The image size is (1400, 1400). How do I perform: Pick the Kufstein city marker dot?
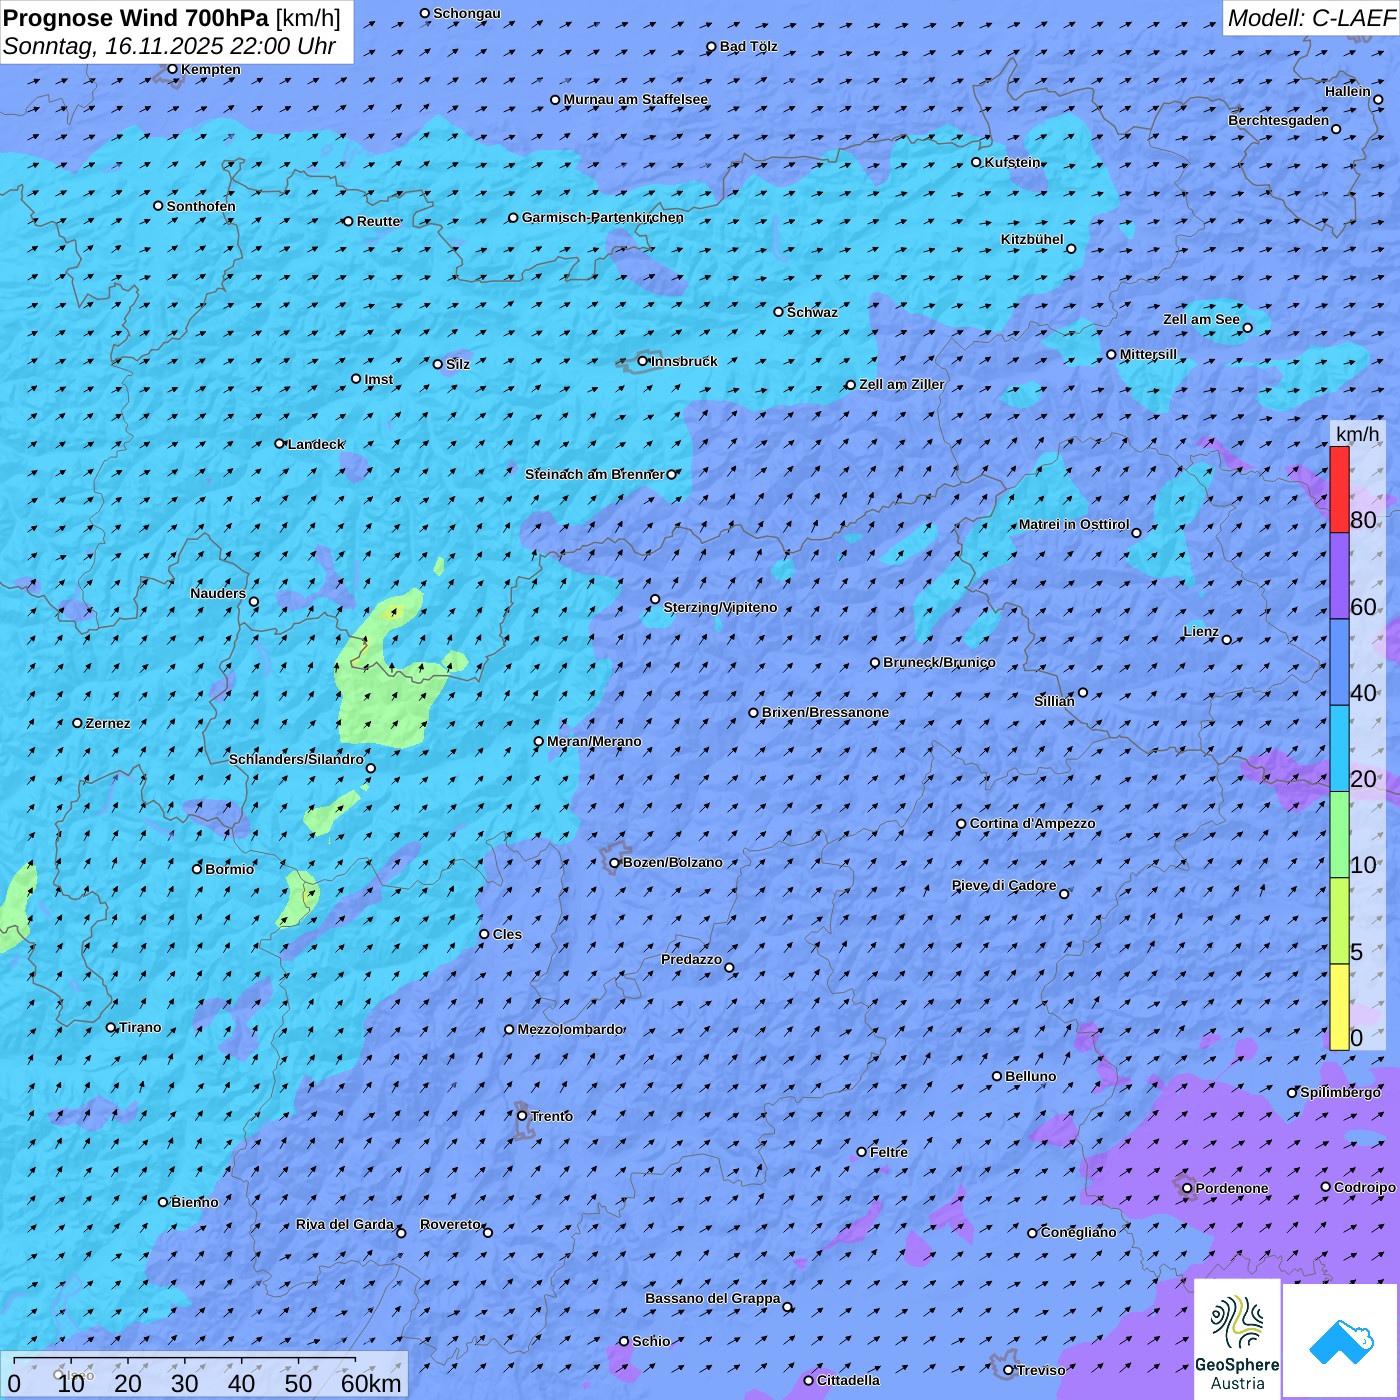pos(977,162)
